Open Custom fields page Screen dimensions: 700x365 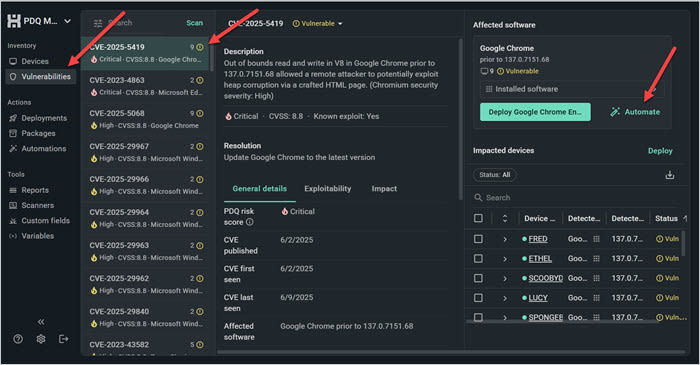tap(40, 220)
